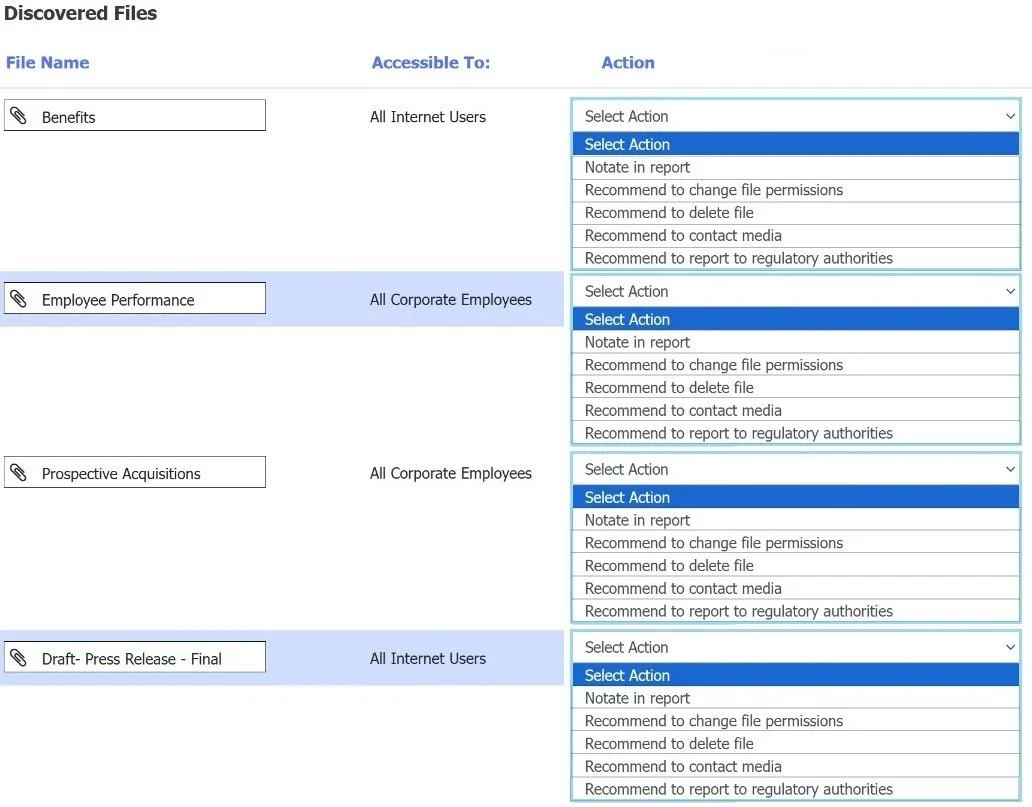Click the paperclip icon beside Prospective Acquisitions
Screen dimensions: 1032x807
(18, 473)
